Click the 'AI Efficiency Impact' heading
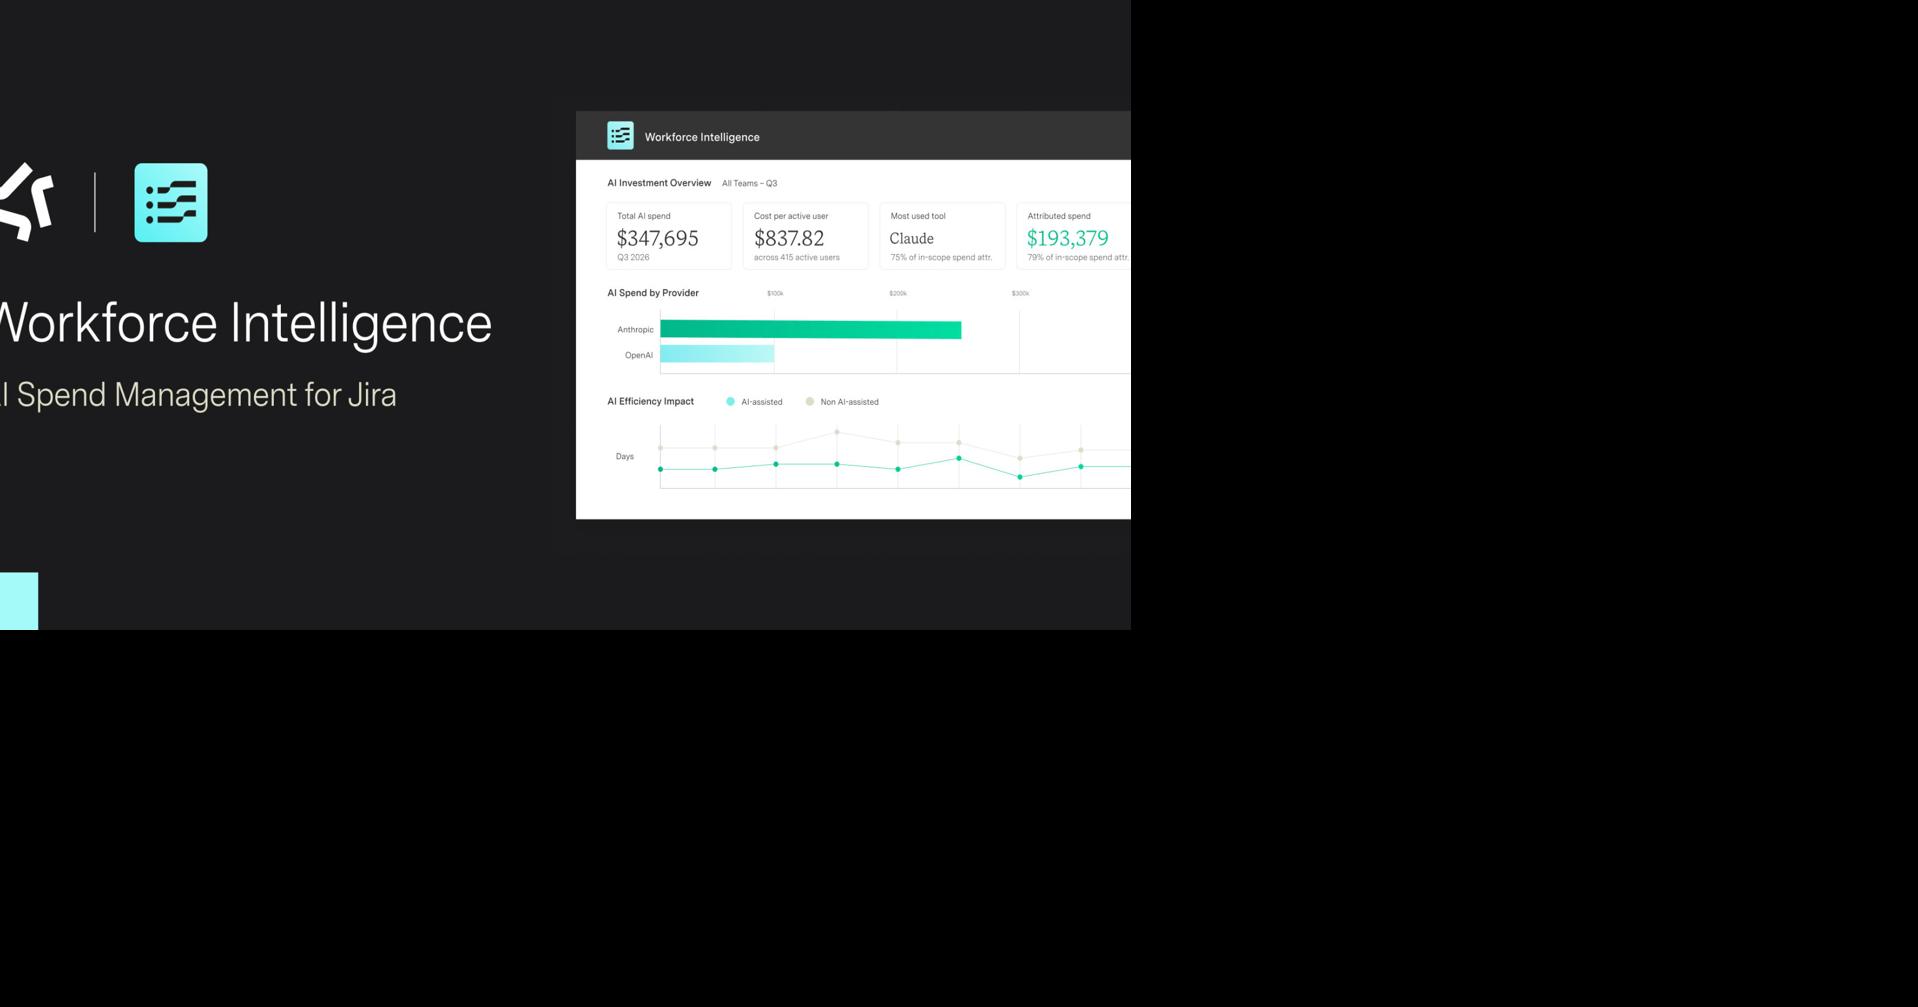This screenshot has height=1007, width=1918. click(650, 401)
